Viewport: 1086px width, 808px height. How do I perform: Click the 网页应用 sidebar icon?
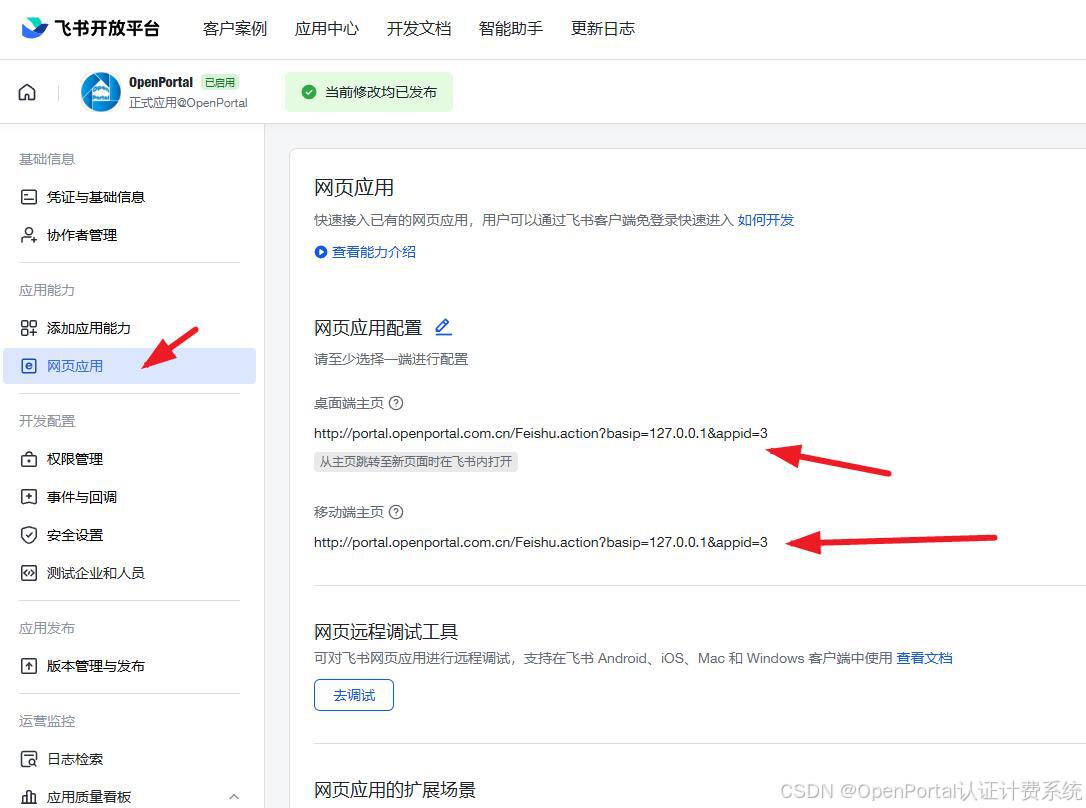coord(29,366)
